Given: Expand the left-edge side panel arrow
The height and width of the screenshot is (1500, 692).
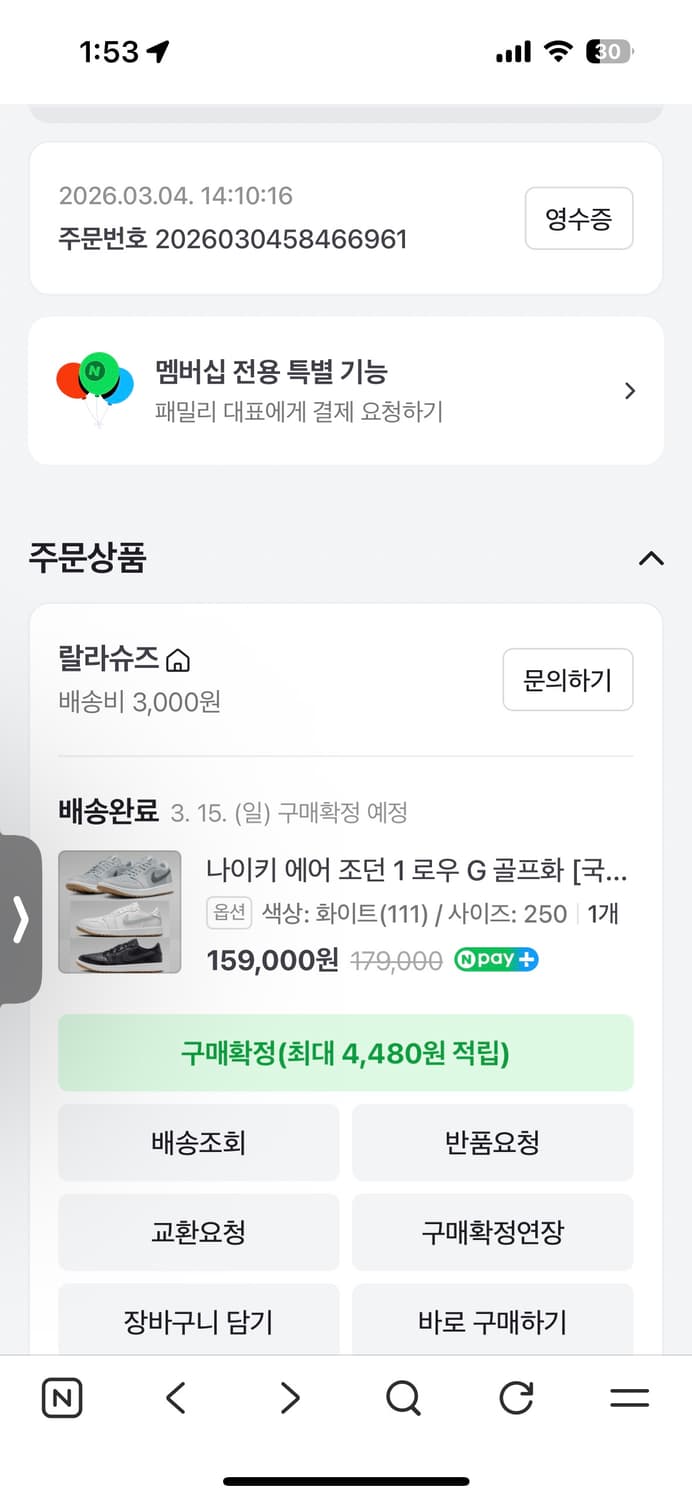Looking at the screenshot, I should [x=22, y=920].
